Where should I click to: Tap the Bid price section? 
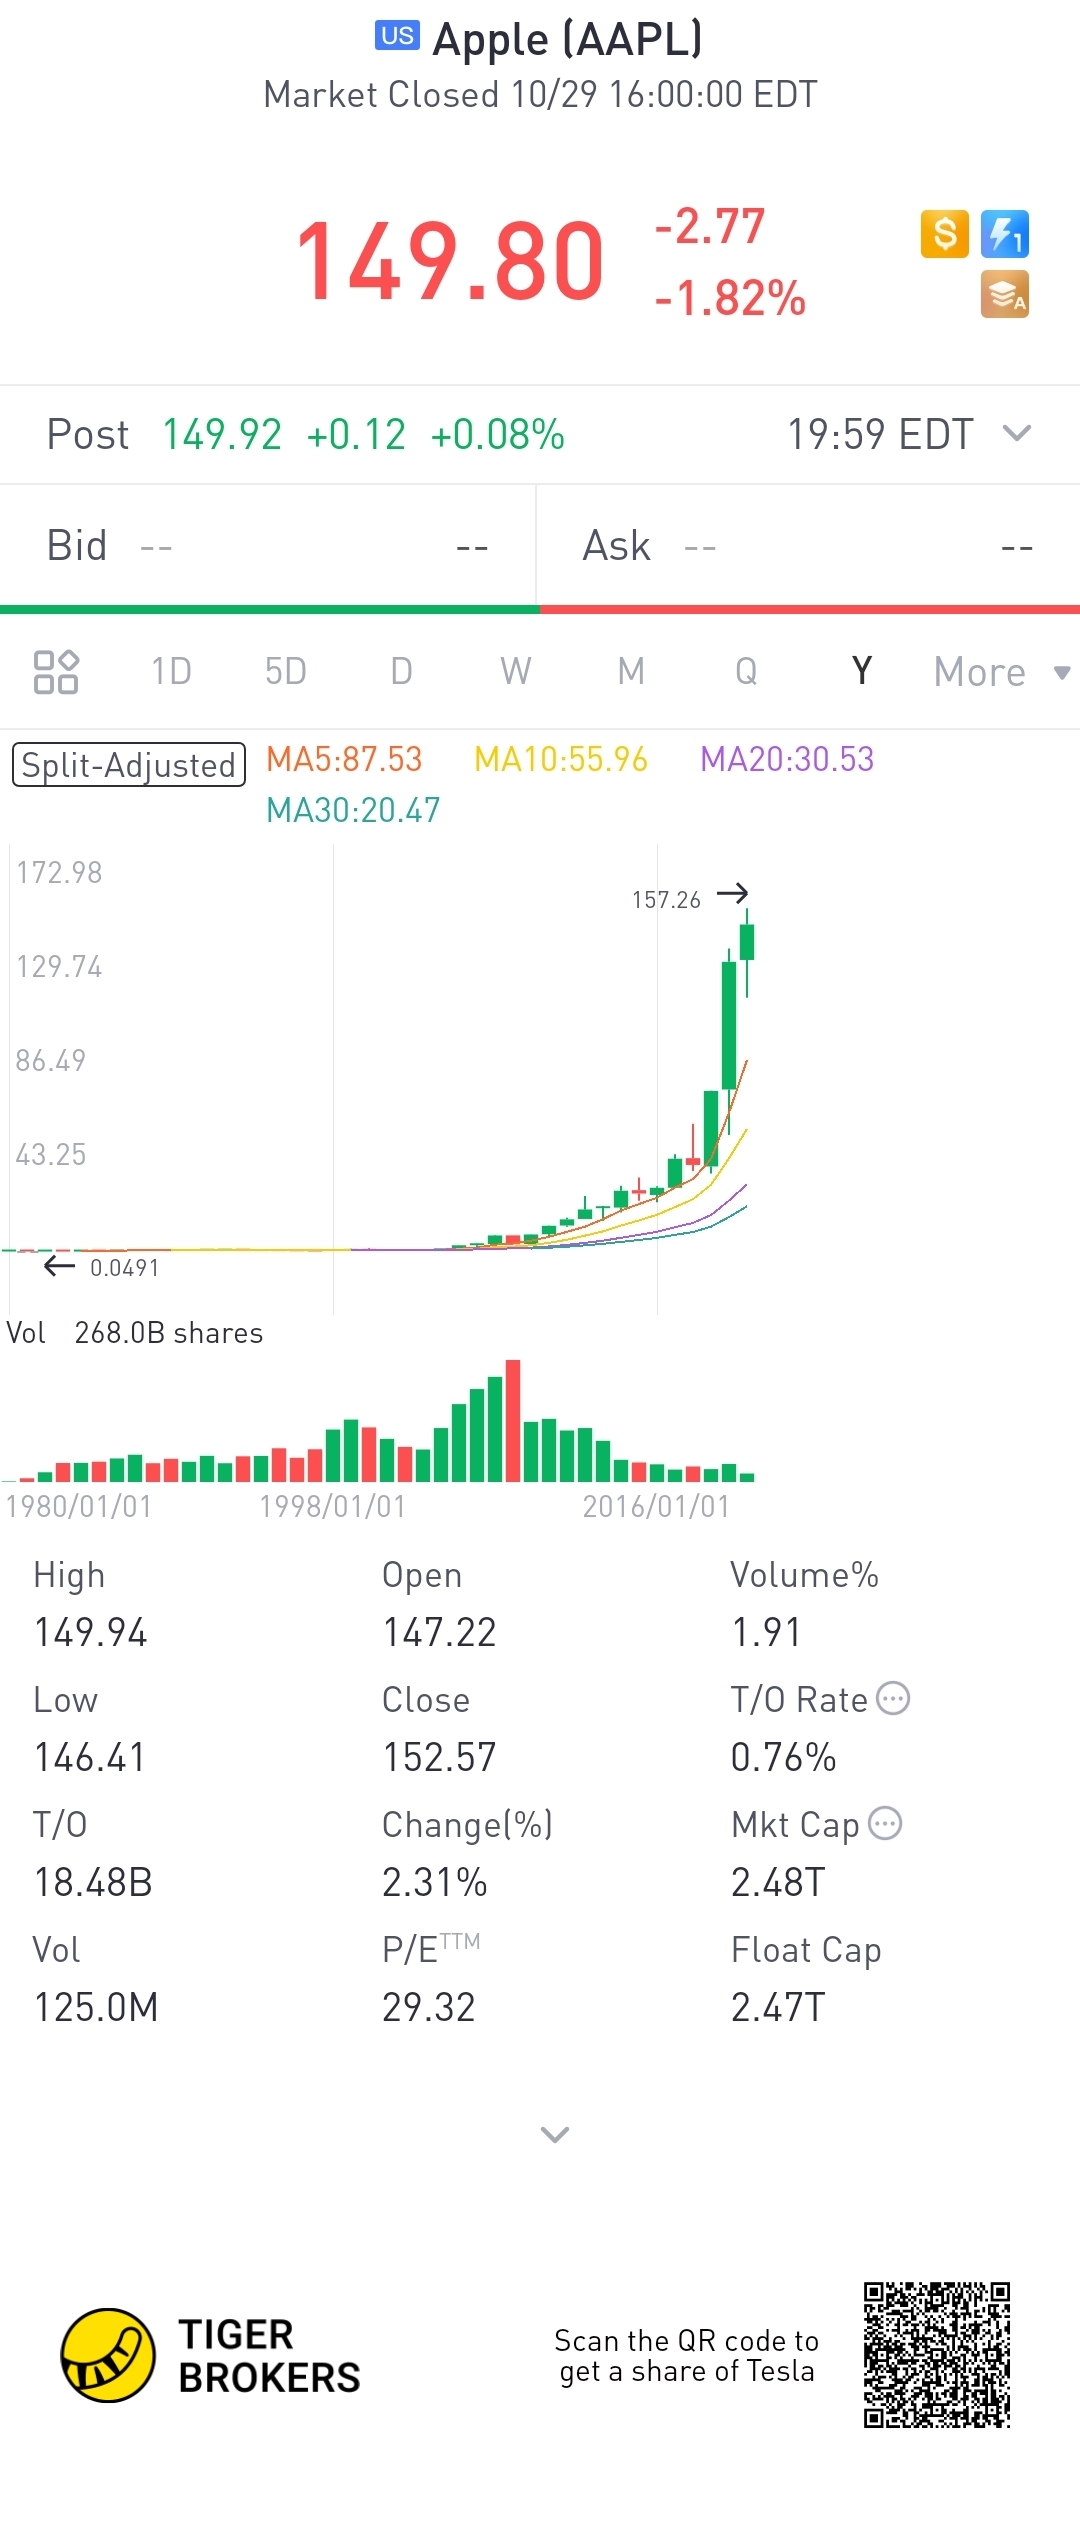268,546
